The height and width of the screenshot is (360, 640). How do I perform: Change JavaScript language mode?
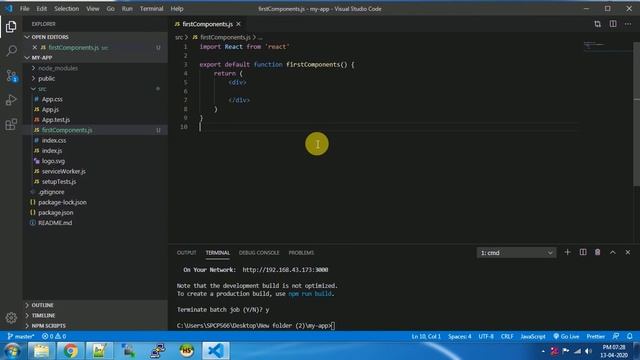[533, 336]
